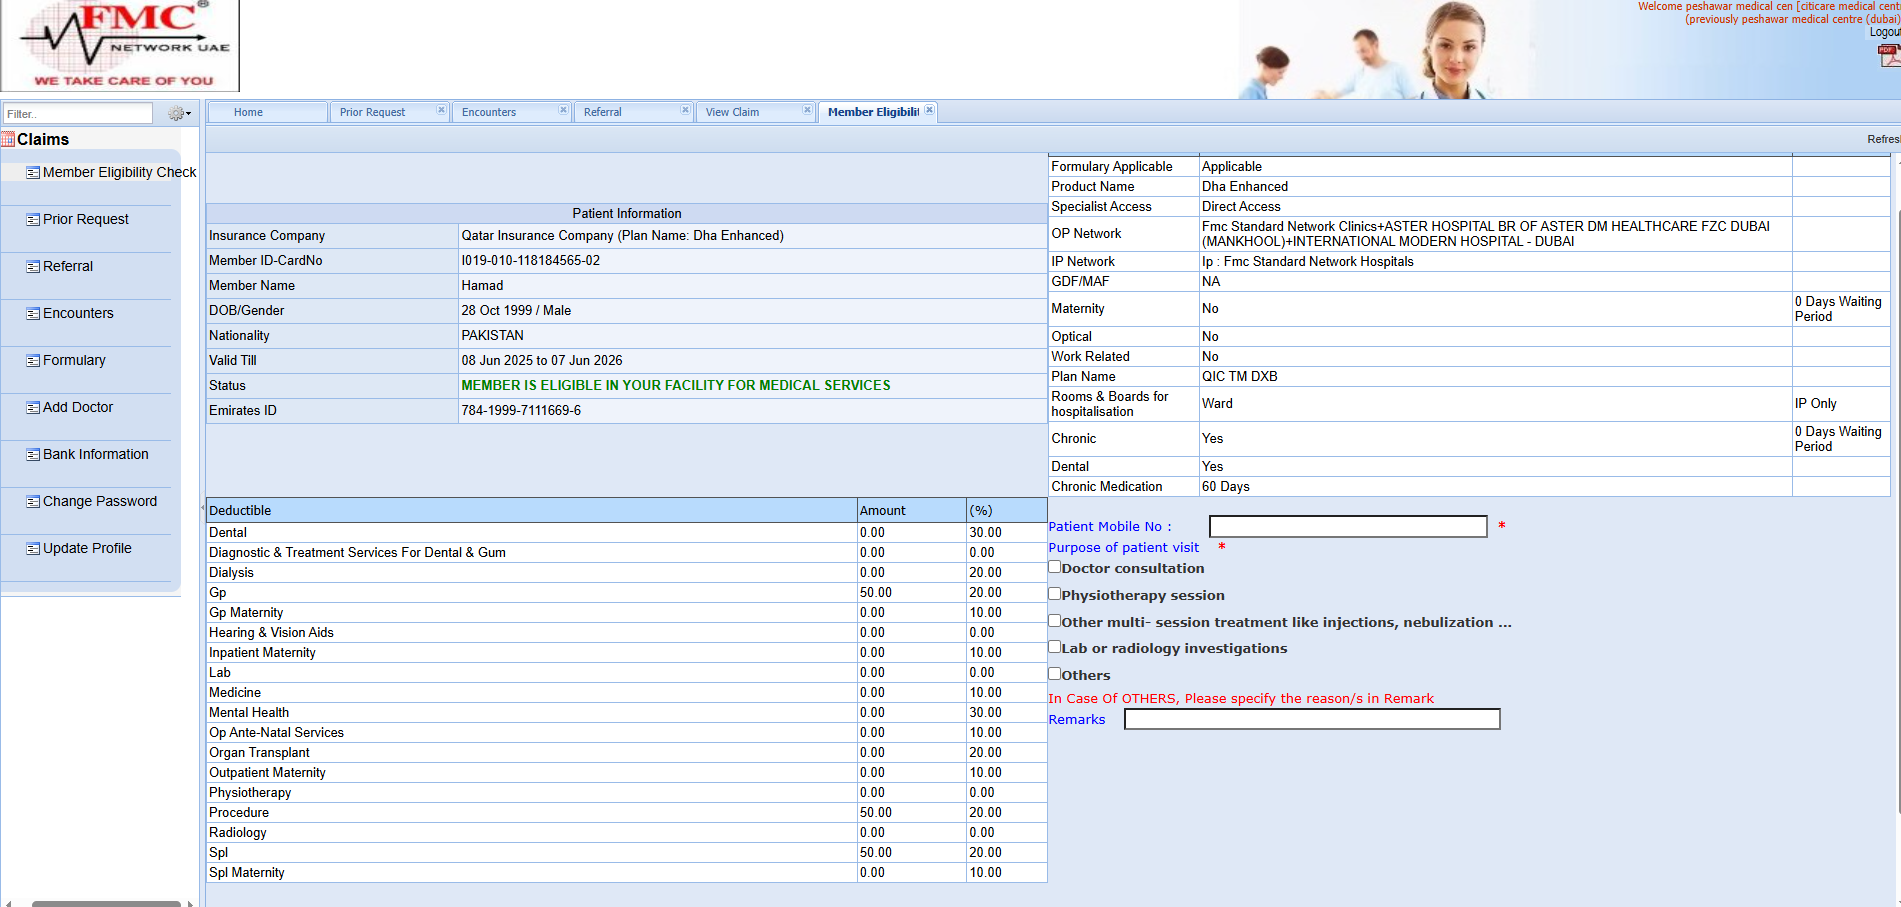Screen dimensions: 1901x907
Task: Open the Referral tab
Action: pyautogui.click(x=602, y=112)
